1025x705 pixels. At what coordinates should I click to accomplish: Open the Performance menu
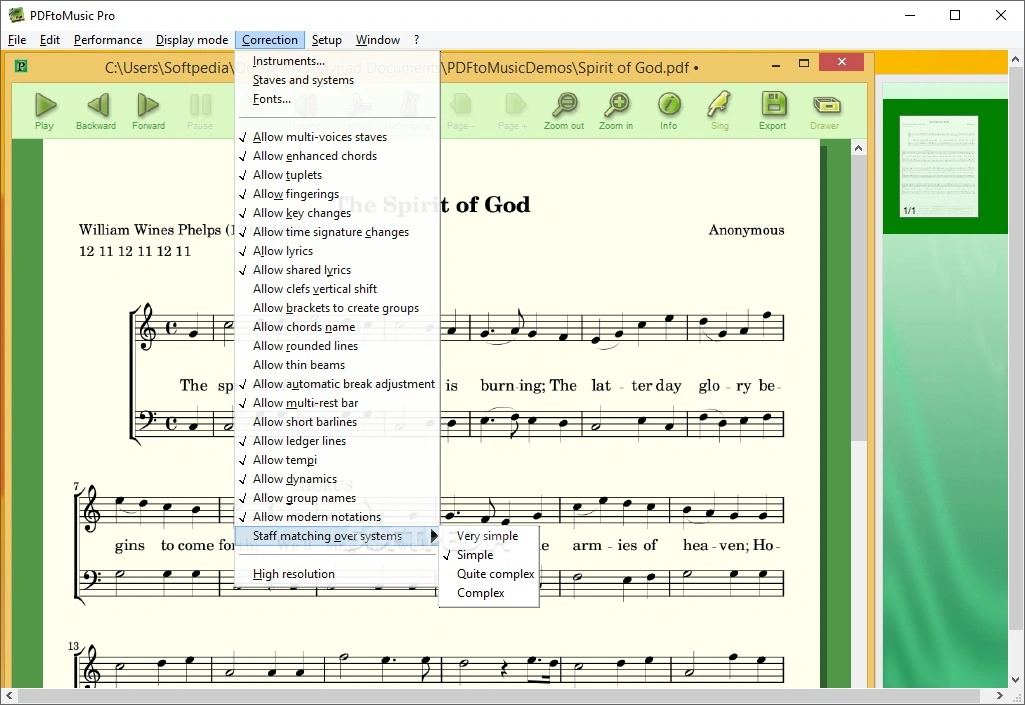(108, 40)
